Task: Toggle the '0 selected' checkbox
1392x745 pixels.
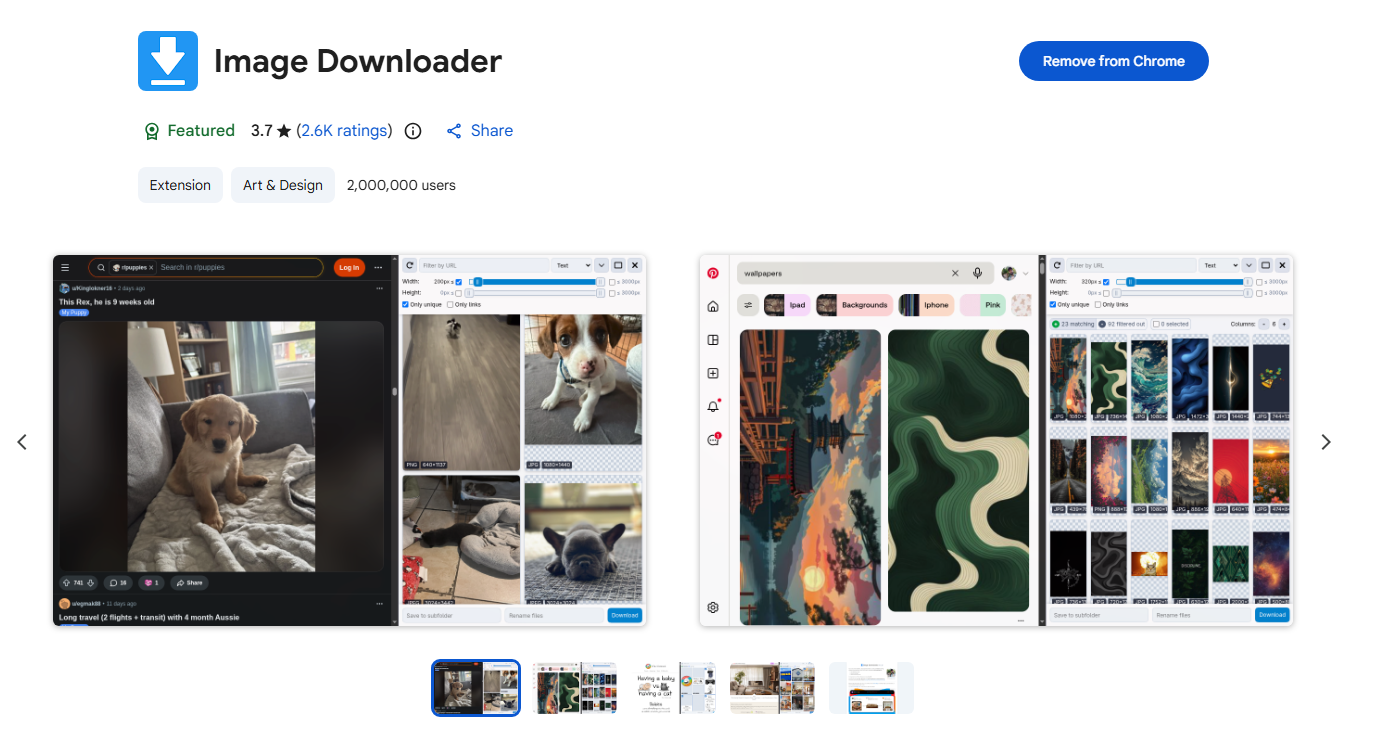Action: (1156, 324)
